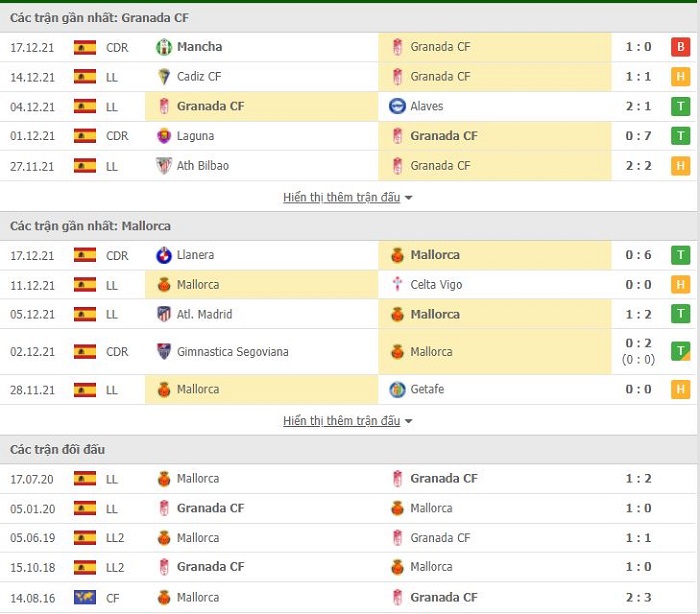Click the Ath Bilbao crest icon

(x=164, y=166)
